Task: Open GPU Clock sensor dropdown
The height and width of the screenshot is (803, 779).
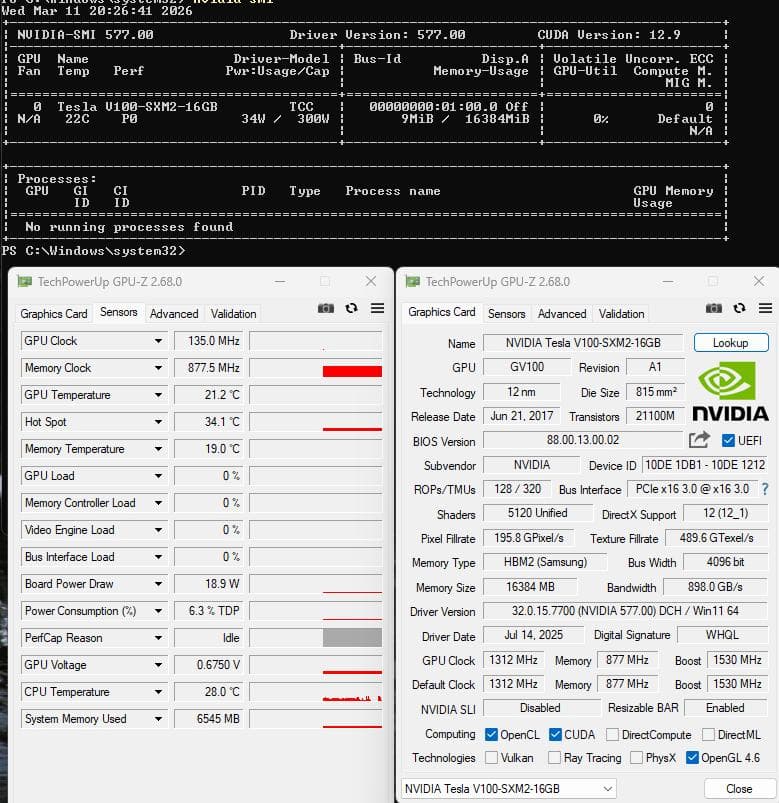Action: click(158, 341)
